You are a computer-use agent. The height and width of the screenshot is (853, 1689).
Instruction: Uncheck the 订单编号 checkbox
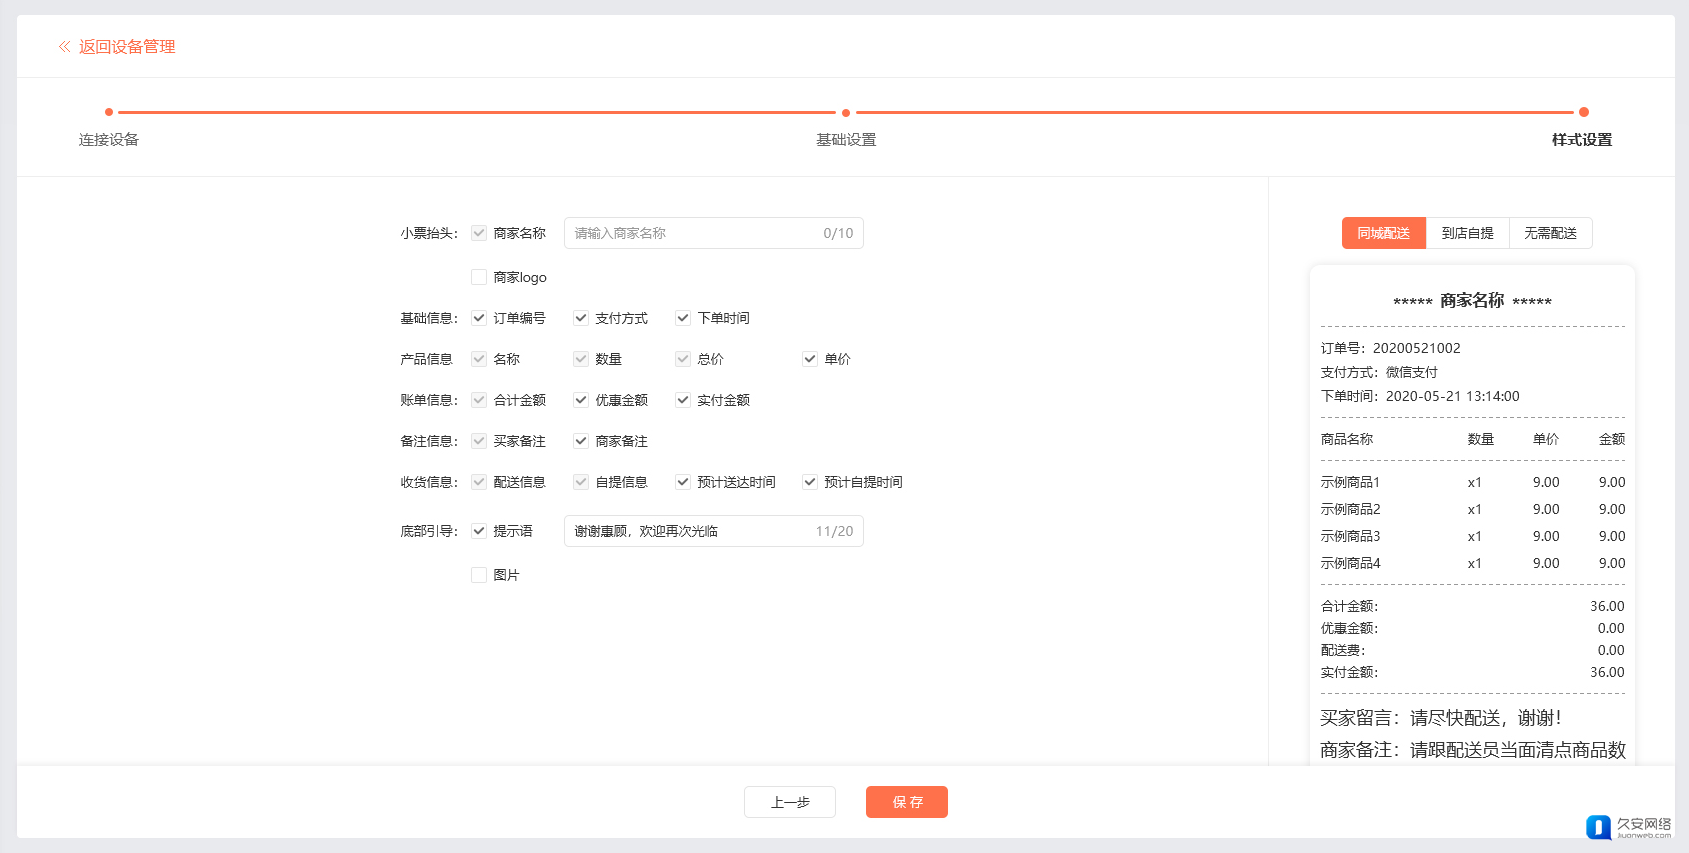tap(479, 318)
